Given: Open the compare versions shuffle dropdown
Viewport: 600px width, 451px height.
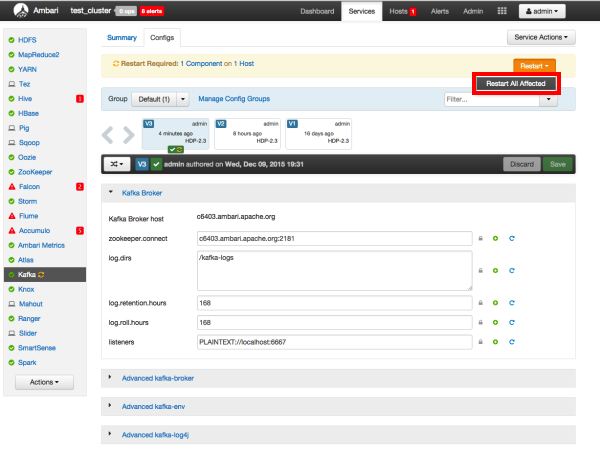Looking at the screenshot, I should click(x=117, y=164).
